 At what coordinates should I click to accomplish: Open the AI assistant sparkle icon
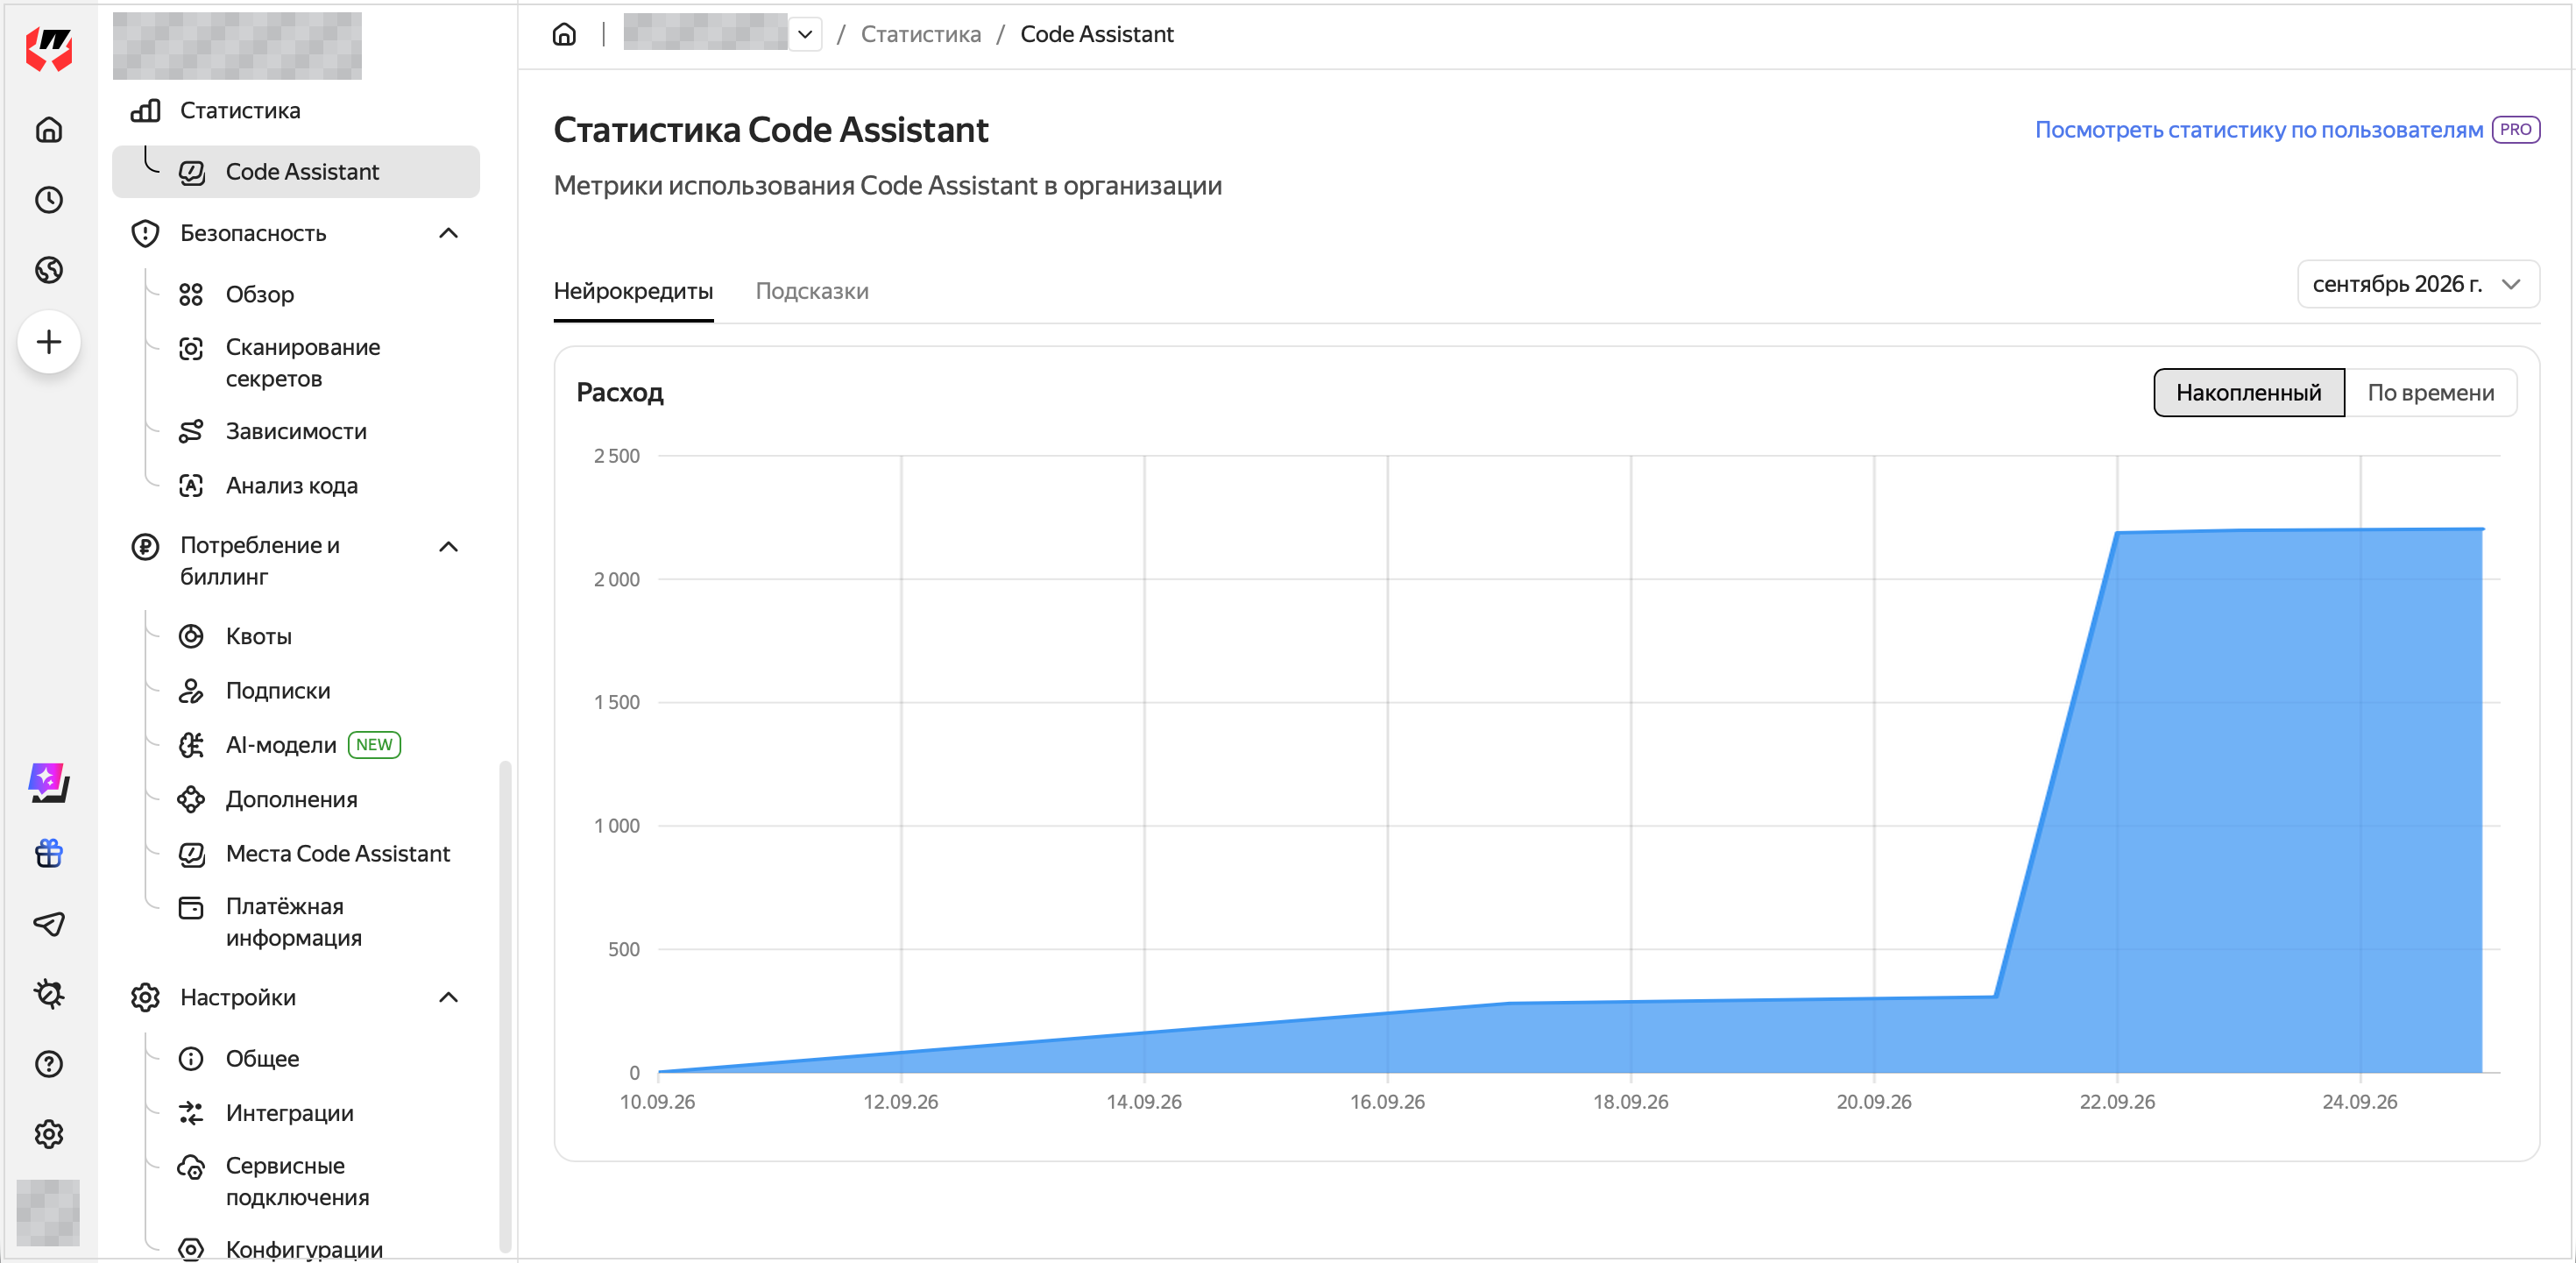tap(49, 783)
